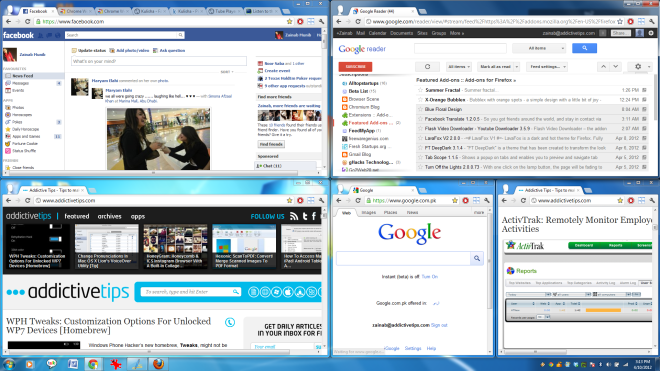
Task: Open Facebook notifications globe icon
Action: [x=58, y=35]
